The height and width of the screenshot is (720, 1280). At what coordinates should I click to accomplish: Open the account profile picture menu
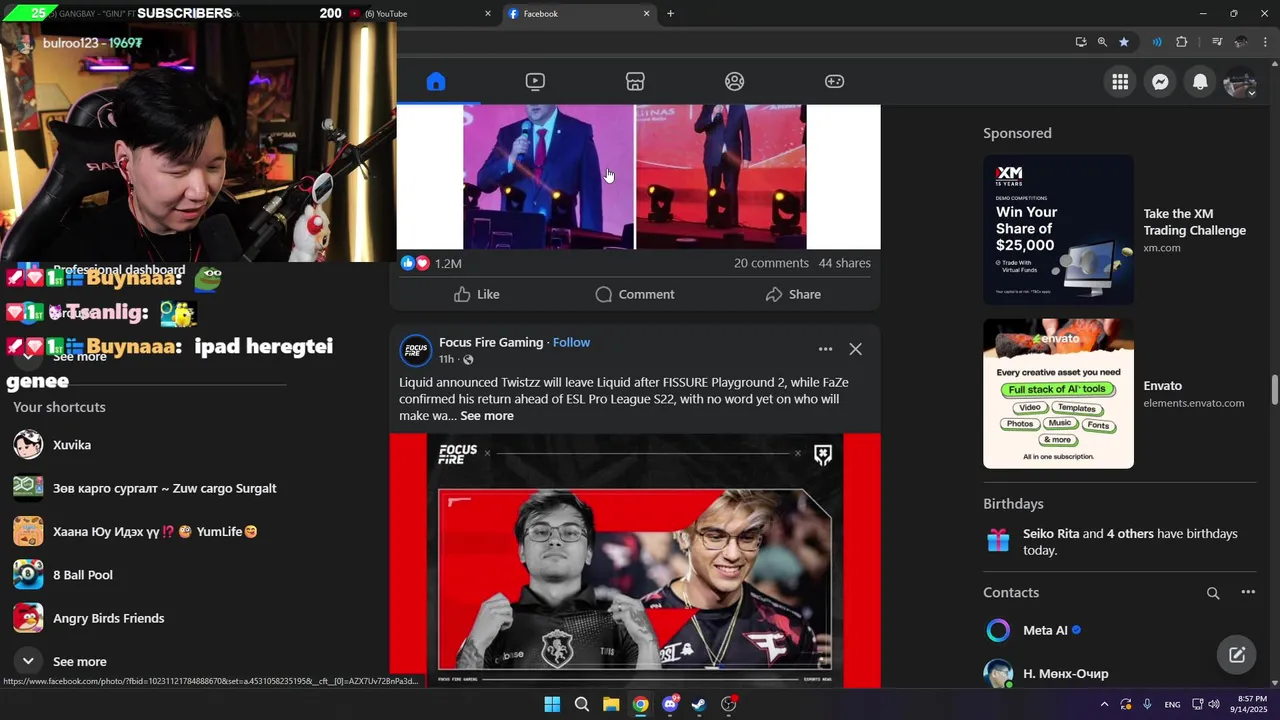click(x=1240, y=82)
